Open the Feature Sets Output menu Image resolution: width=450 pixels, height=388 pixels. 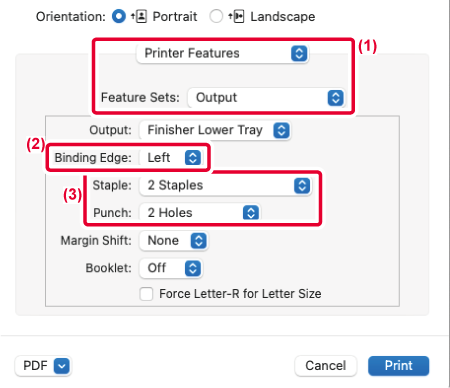[266, 98]
